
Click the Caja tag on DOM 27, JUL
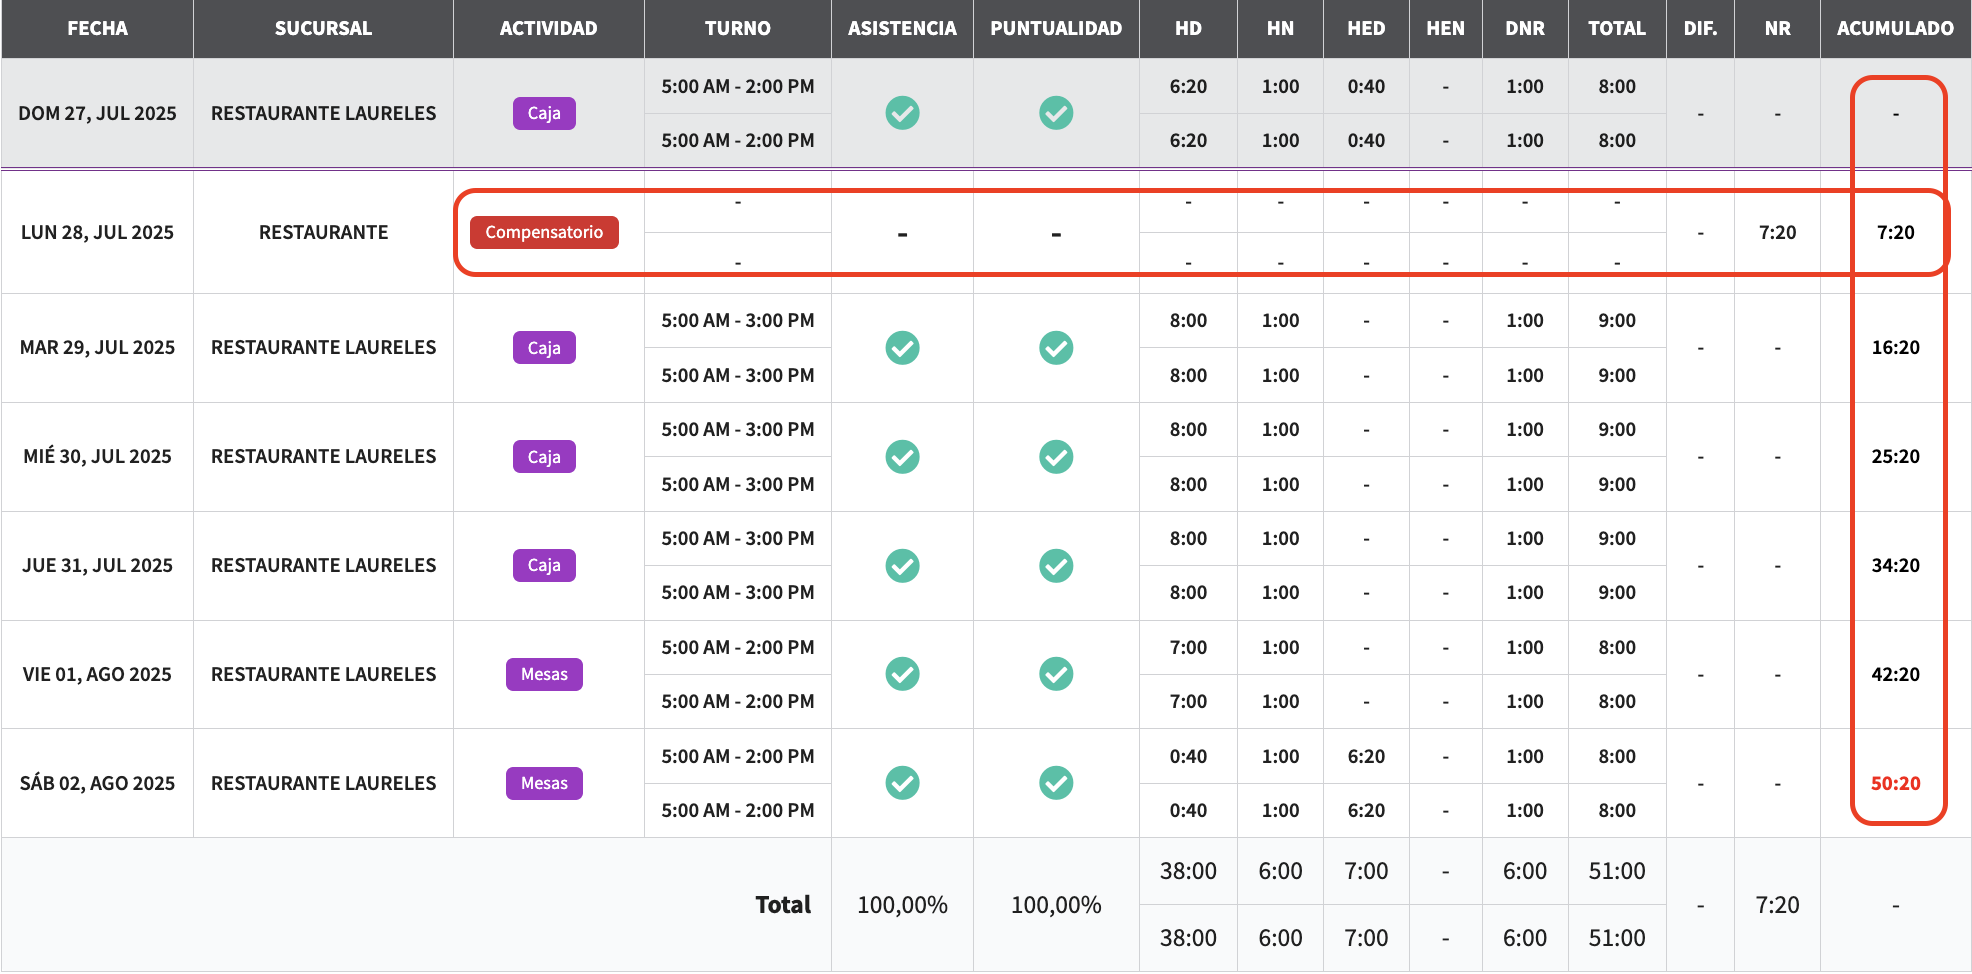[544, 113]
